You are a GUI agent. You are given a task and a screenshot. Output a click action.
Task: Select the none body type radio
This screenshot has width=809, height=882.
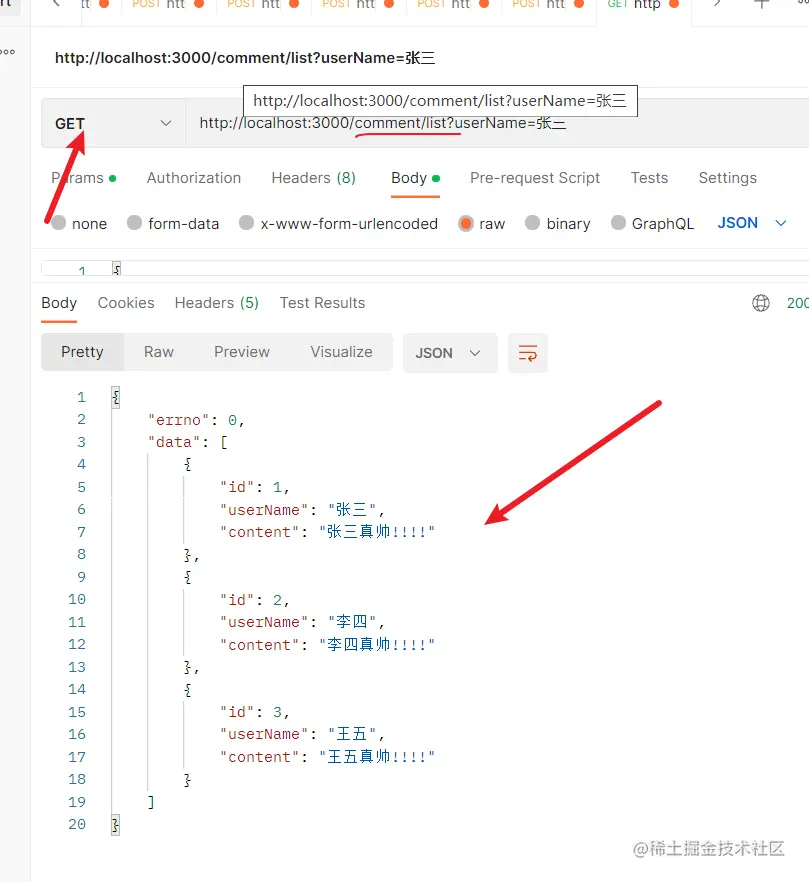click(59, 223)
